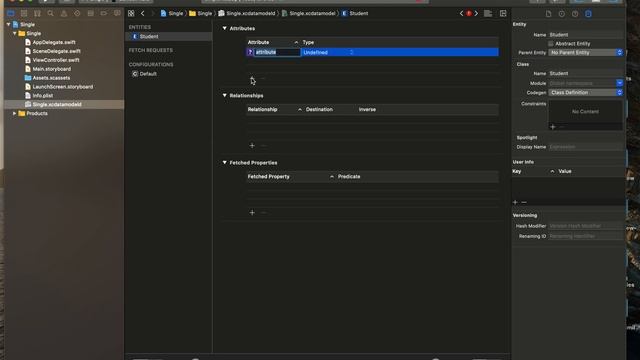
Task: Toggle the Abstract Entity checkbox
Action: (x=551, y=44)
